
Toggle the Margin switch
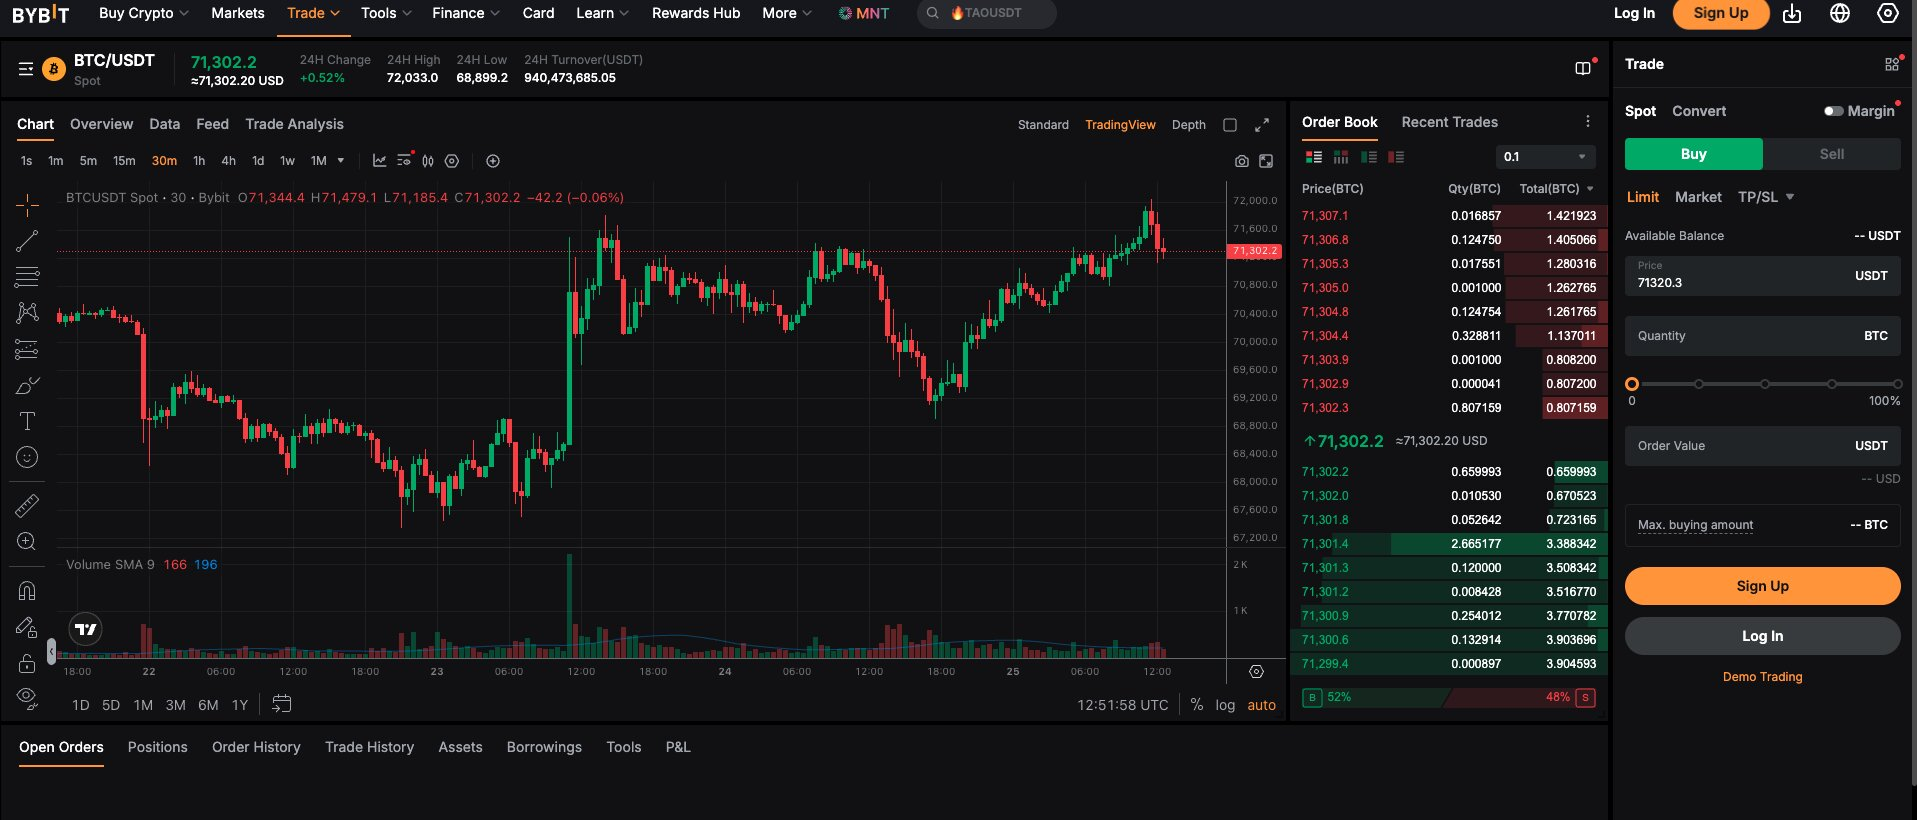1833,111
